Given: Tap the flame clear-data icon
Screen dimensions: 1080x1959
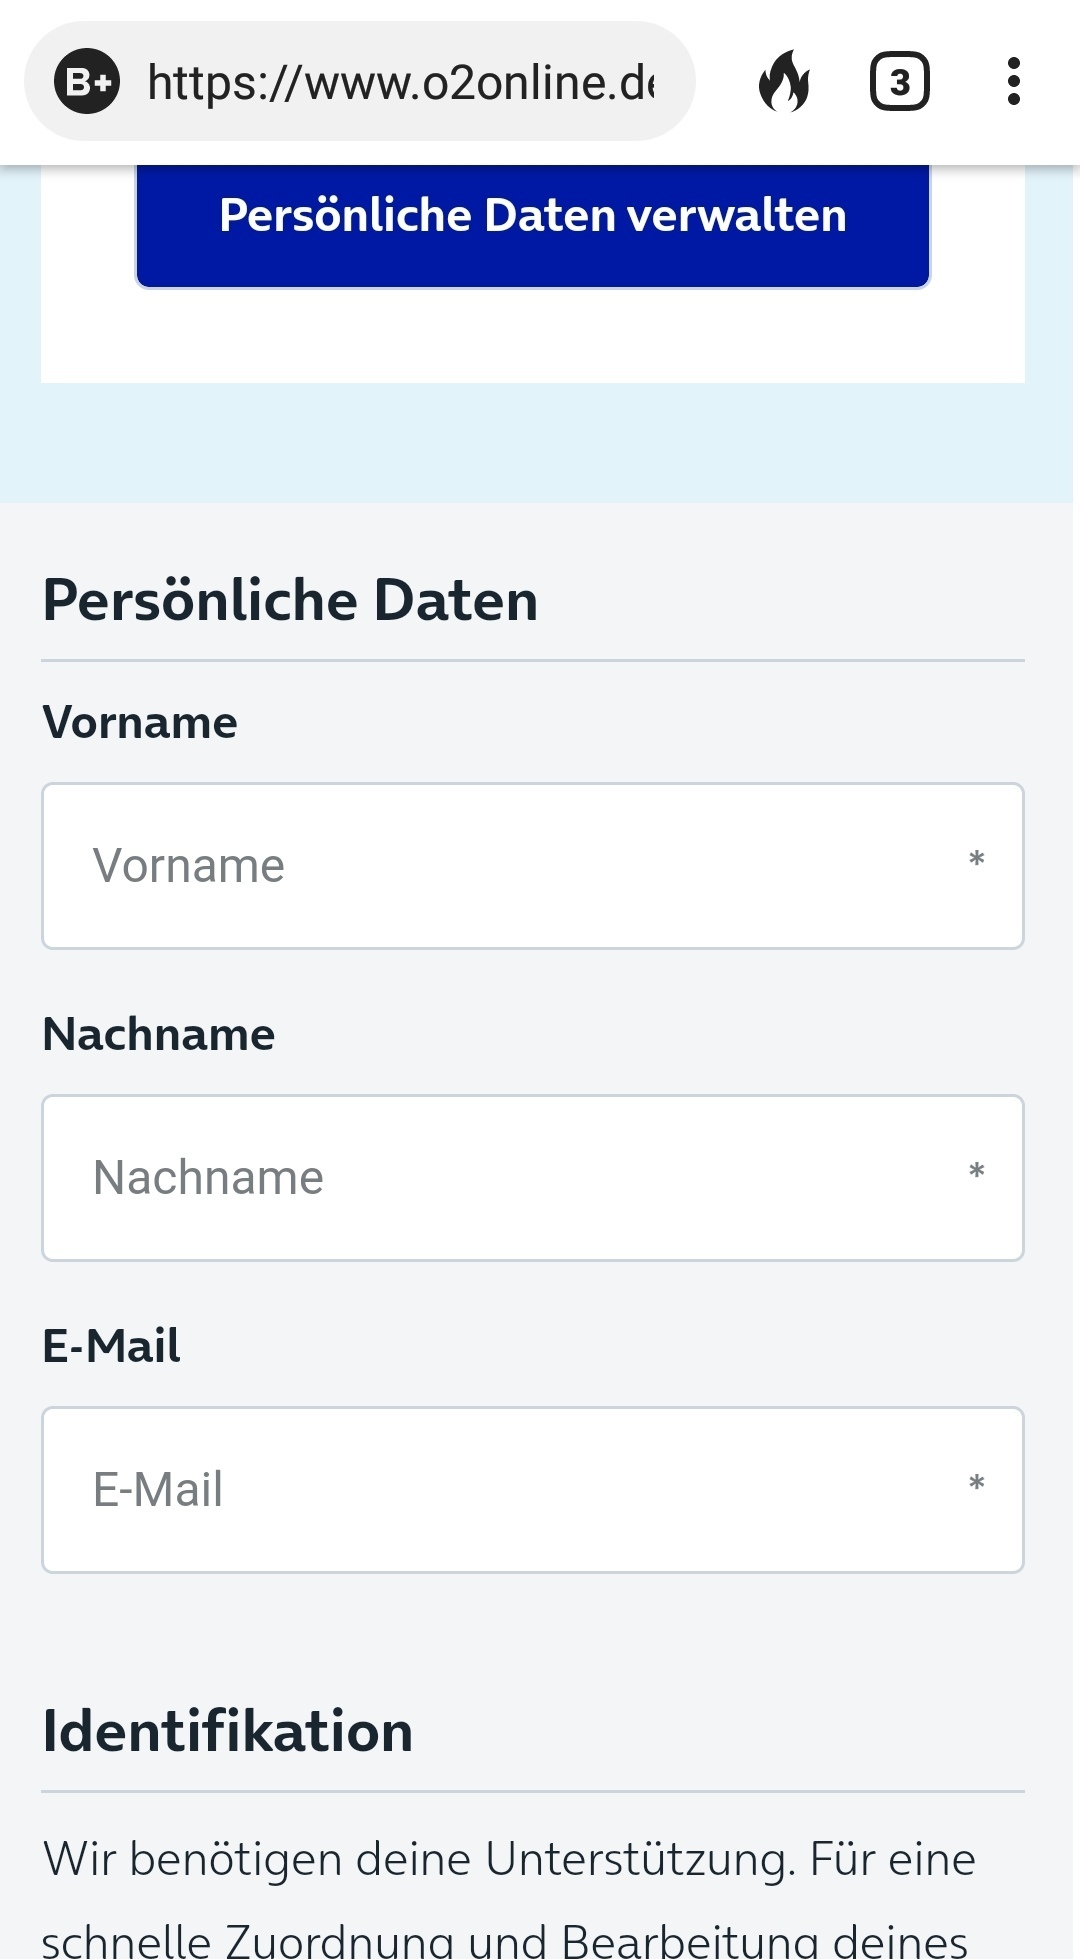Looking at the screenshot, I should coord(785,81).
